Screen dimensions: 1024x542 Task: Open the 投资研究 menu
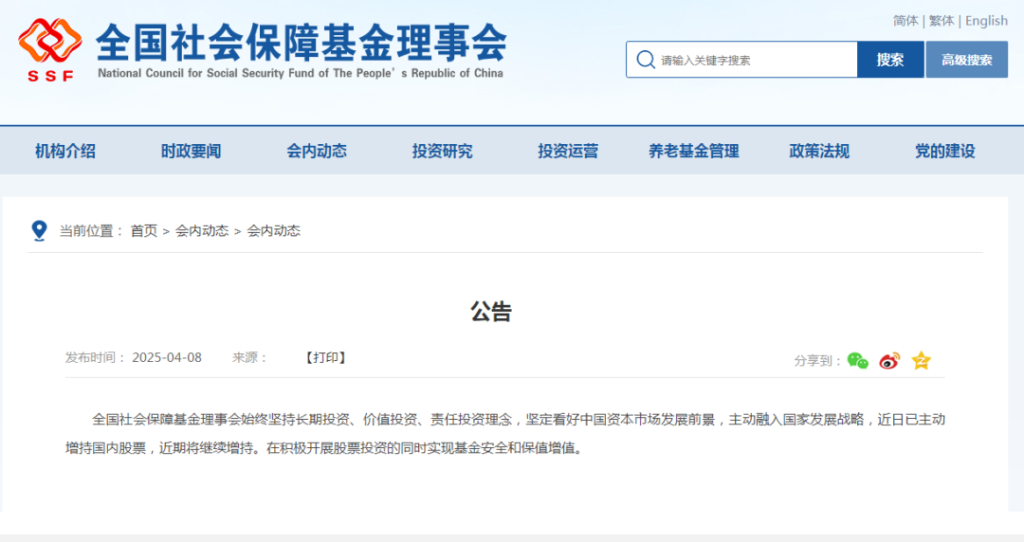pos(442,151)
